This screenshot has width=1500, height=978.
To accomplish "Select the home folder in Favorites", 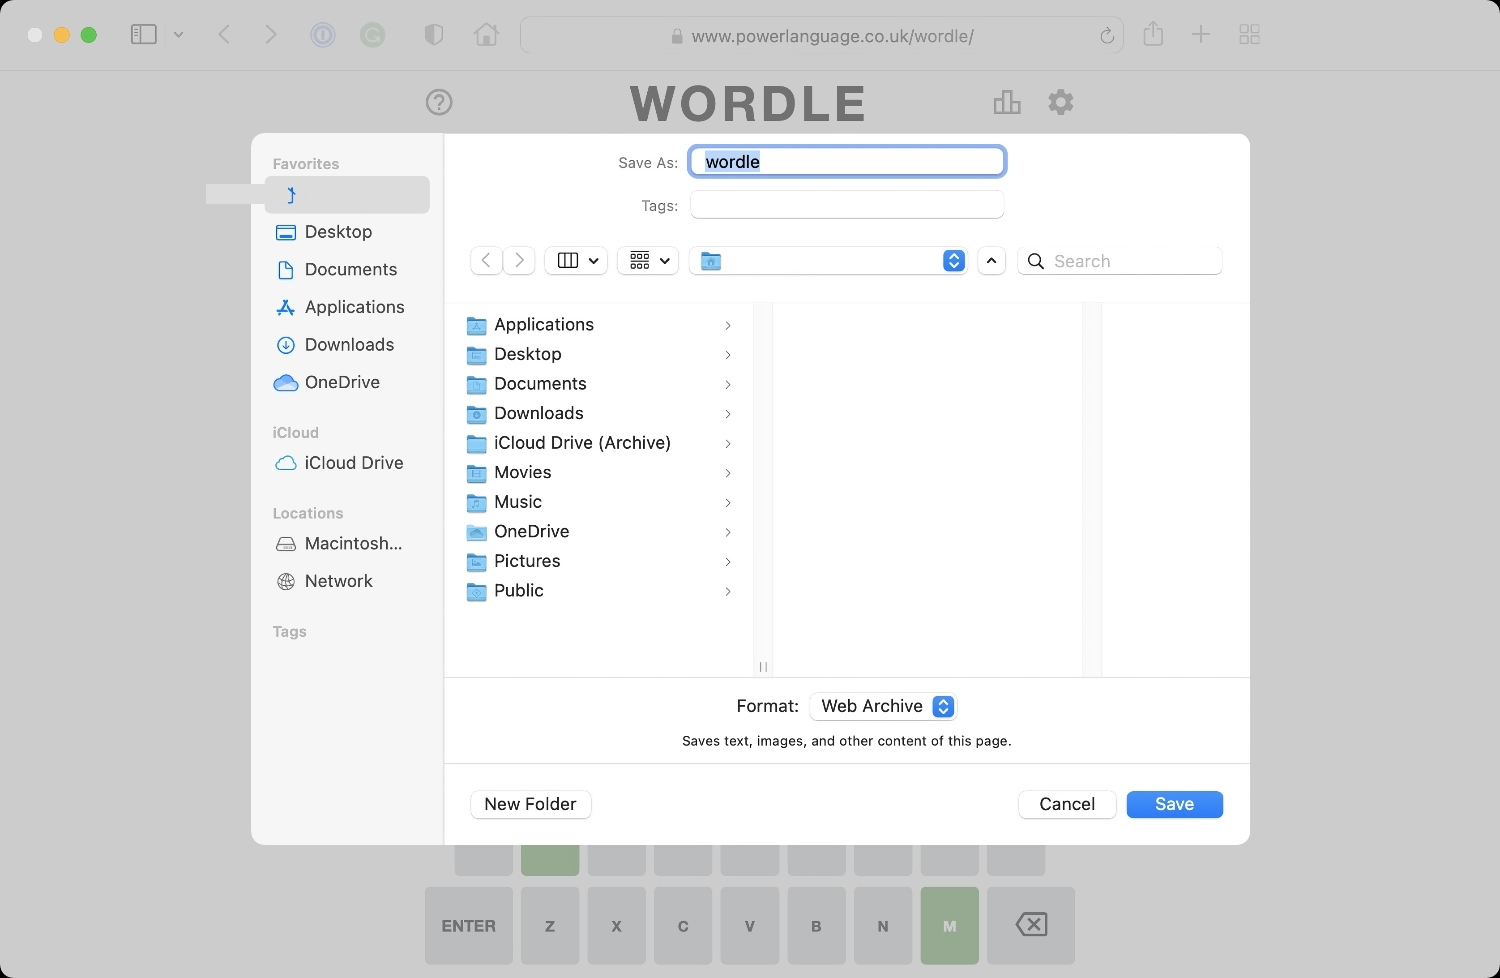I will 347,195.
